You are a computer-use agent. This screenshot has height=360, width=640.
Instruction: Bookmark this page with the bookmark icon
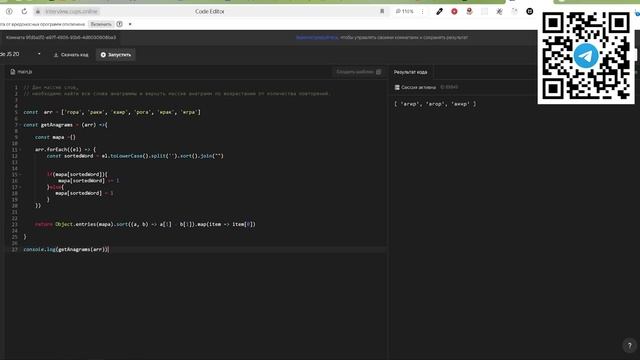(x=382, y=11)
